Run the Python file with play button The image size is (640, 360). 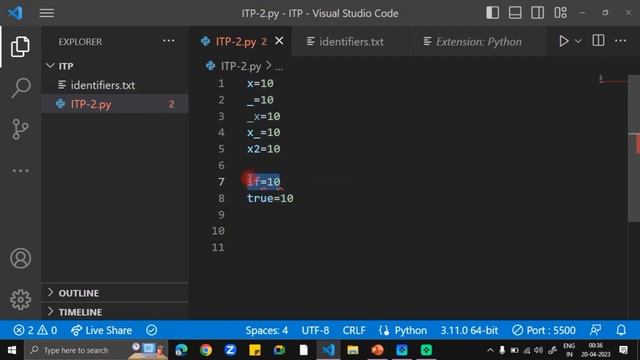point(564,41)
